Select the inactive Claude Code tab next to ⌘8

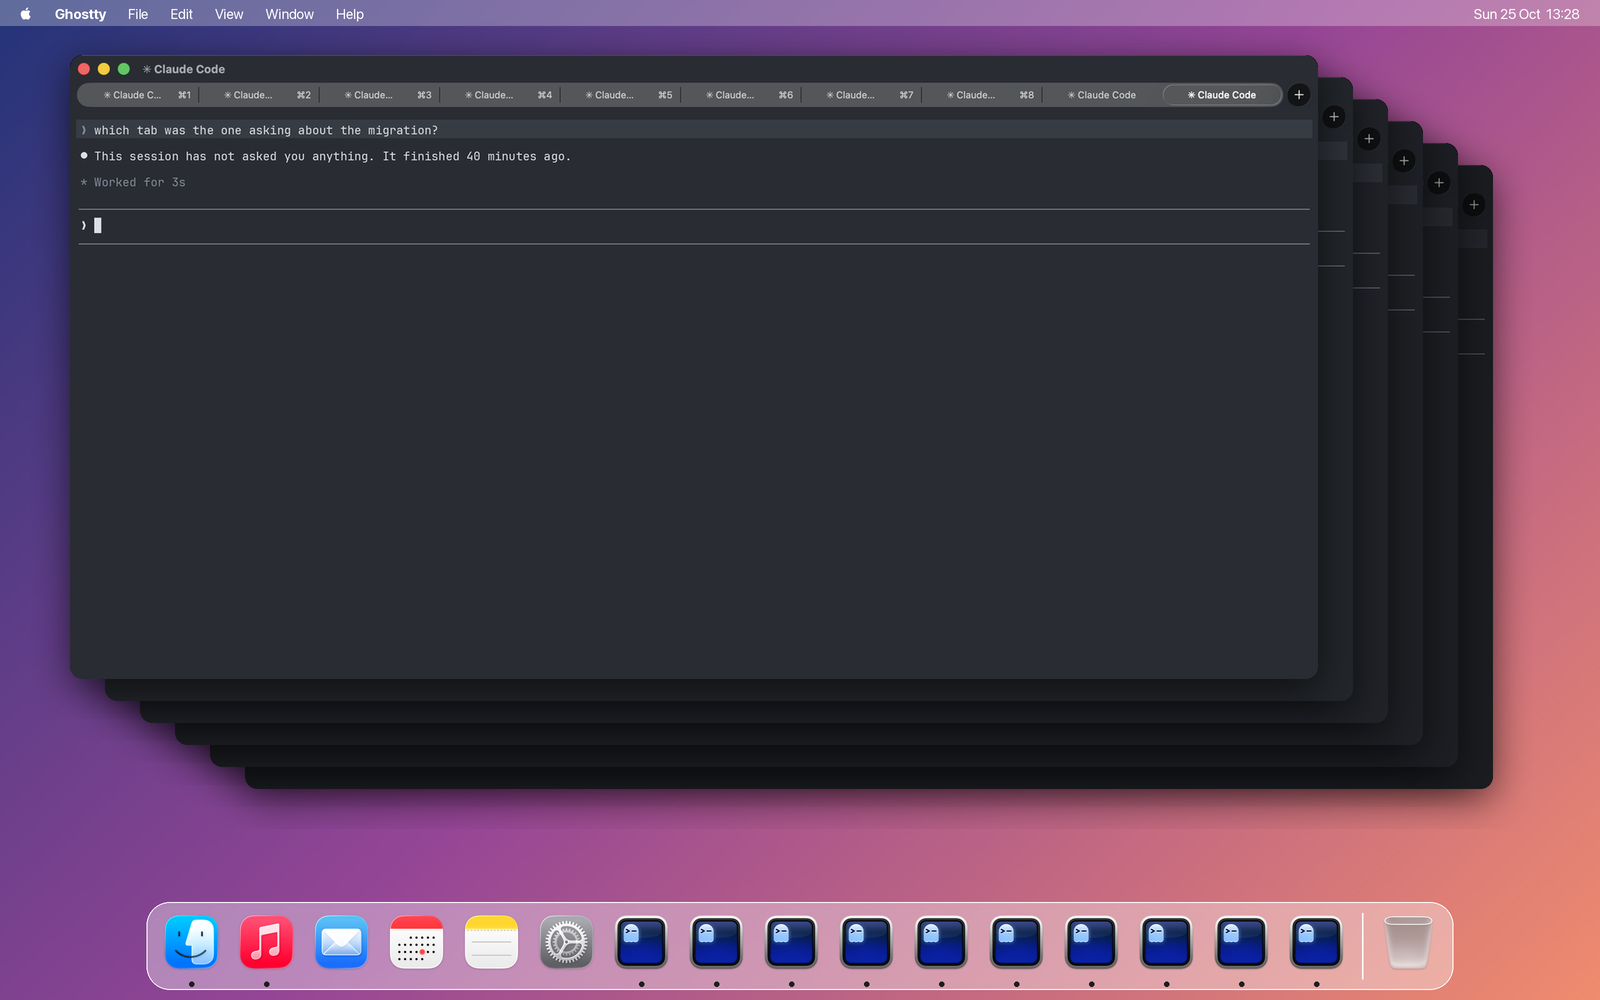tap(1102, 95)
